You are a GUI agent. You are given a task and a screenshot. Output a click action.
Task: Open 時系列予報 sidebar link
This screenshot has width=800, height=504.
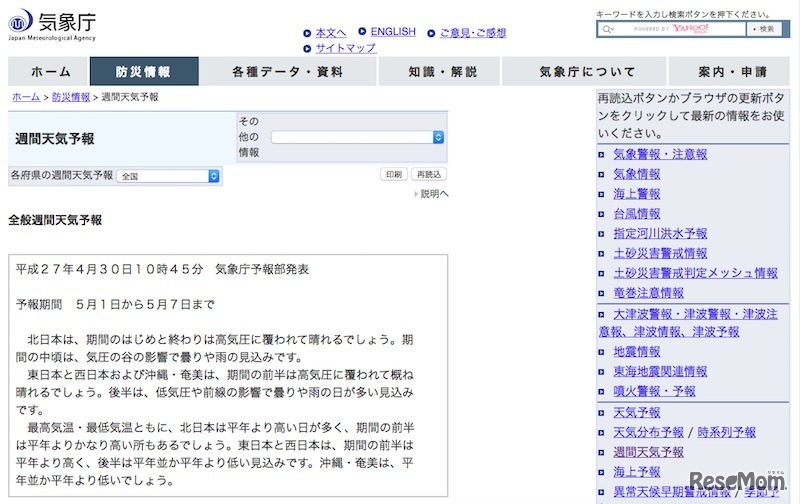coord(727,433)
